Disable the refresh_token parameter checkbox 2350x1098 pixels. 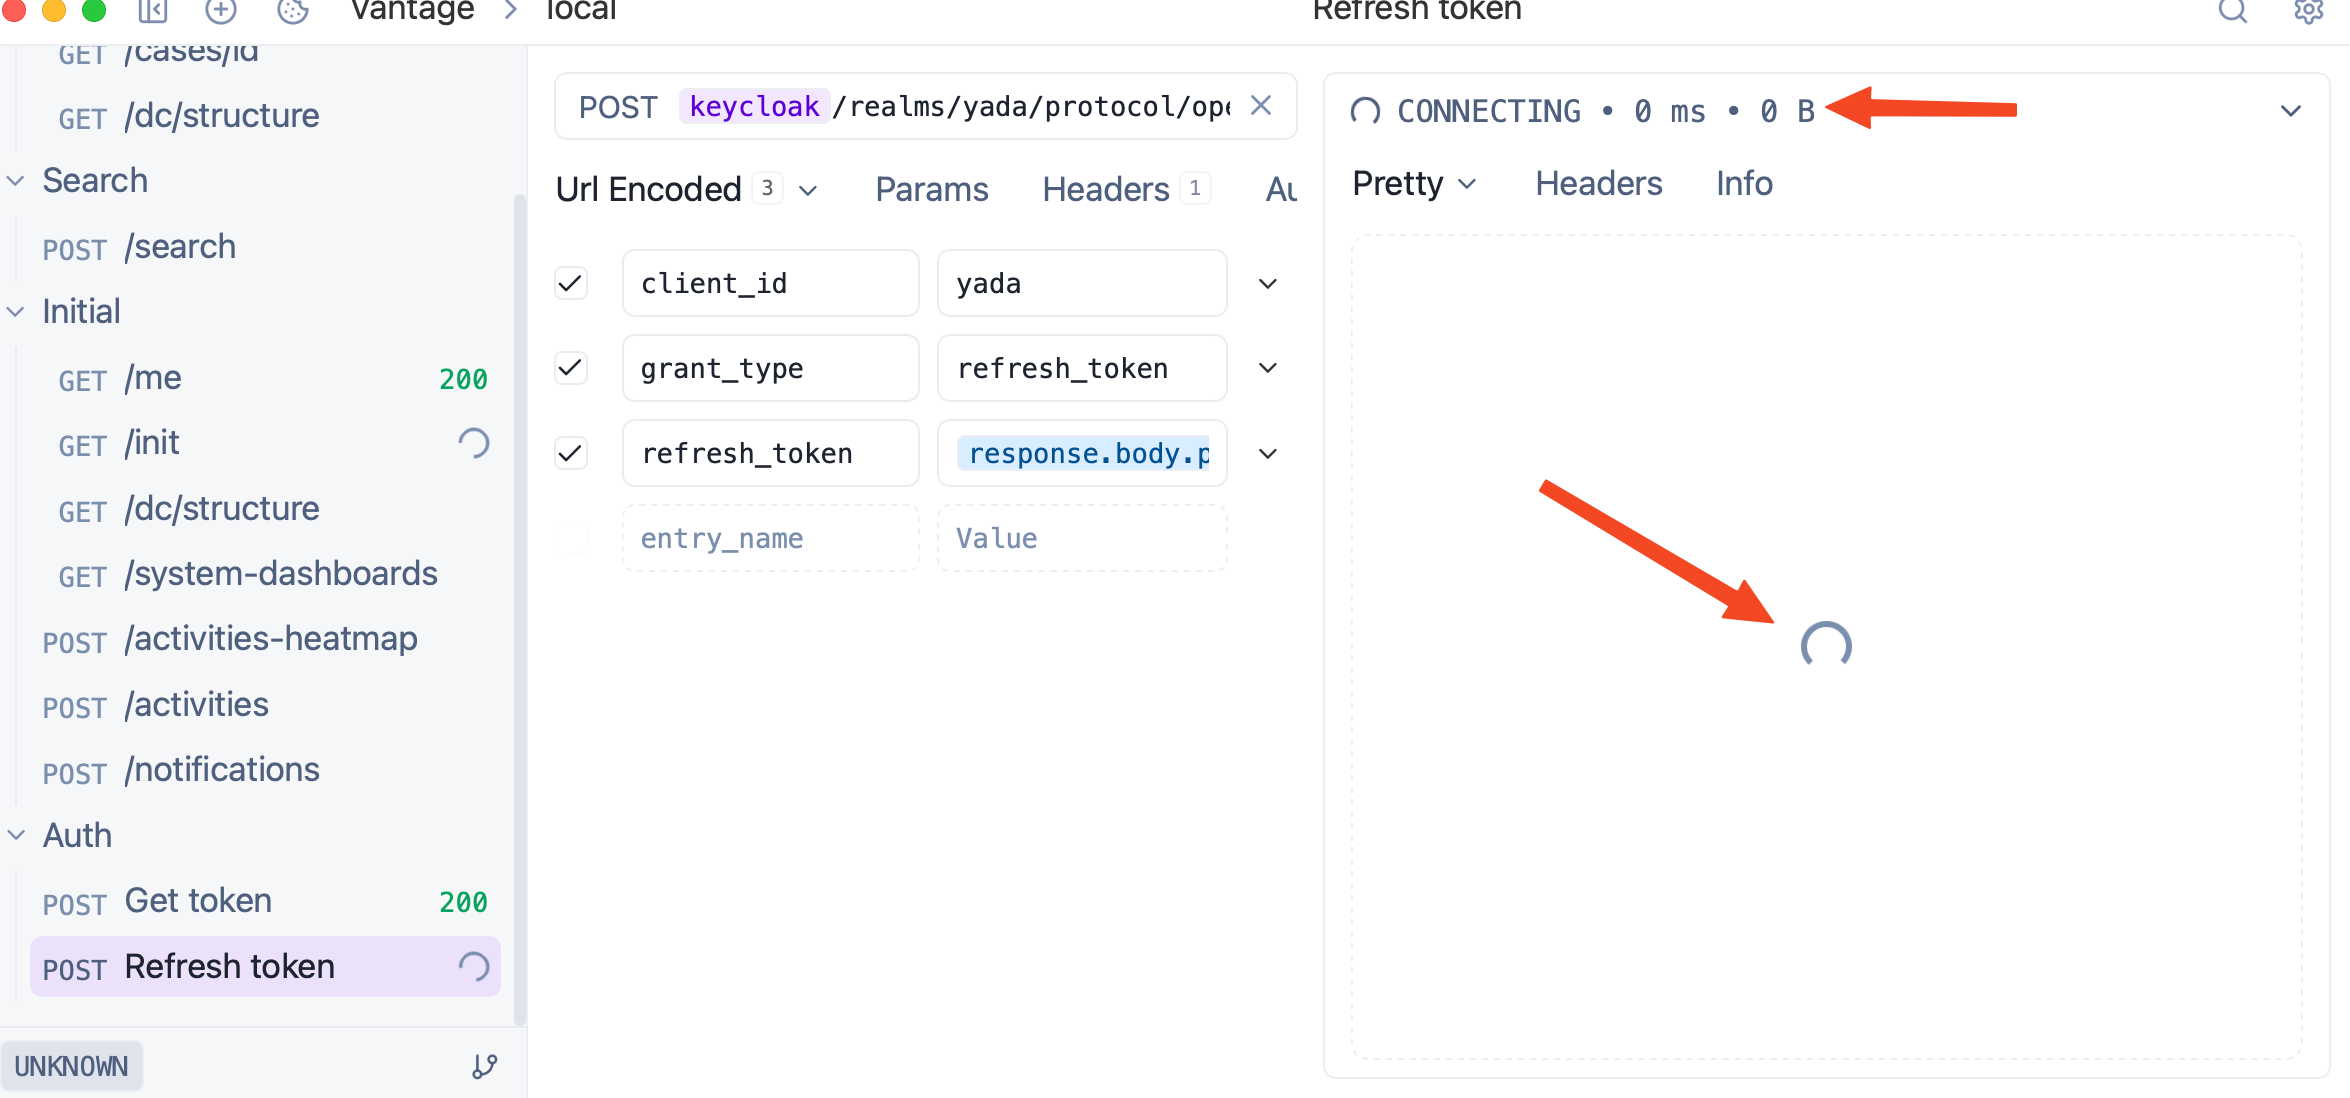[x=571, y=453]
